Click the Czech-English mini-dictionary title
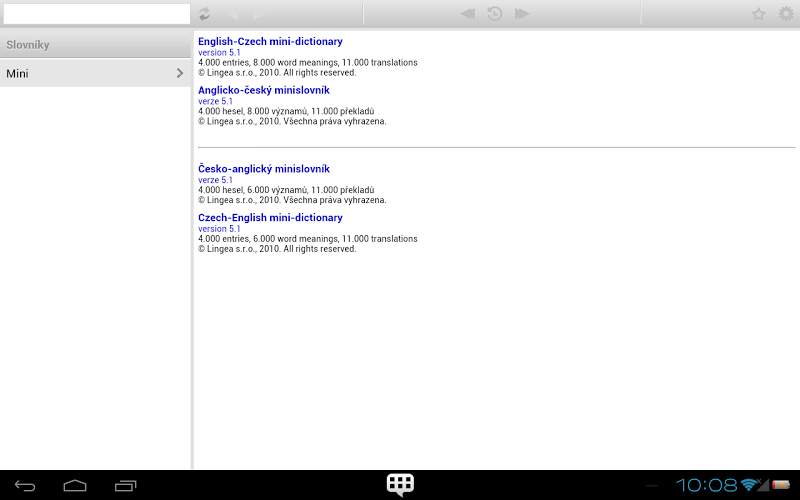Image resolution: width=800 pixels, height=500 pixels. [x=270, y=218]
